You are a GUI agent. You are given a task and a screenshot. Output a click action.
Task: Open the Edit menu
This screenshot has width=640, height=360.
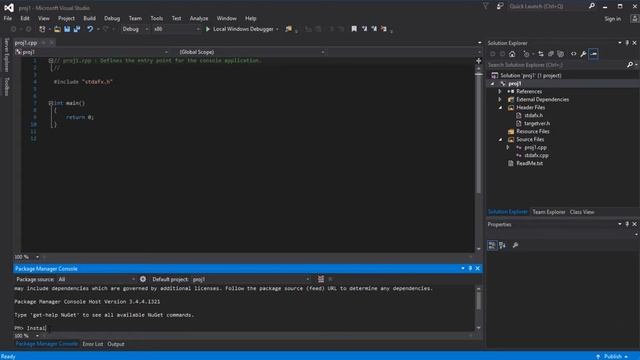(x=25, y=18)
